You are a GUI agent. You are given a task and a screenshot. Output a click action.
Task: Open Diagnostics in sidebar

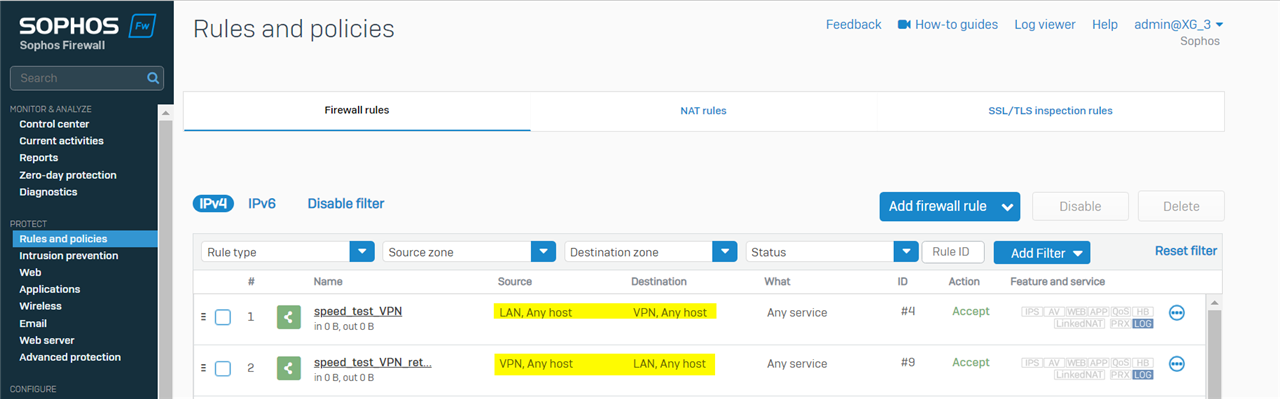coord(48,192)
